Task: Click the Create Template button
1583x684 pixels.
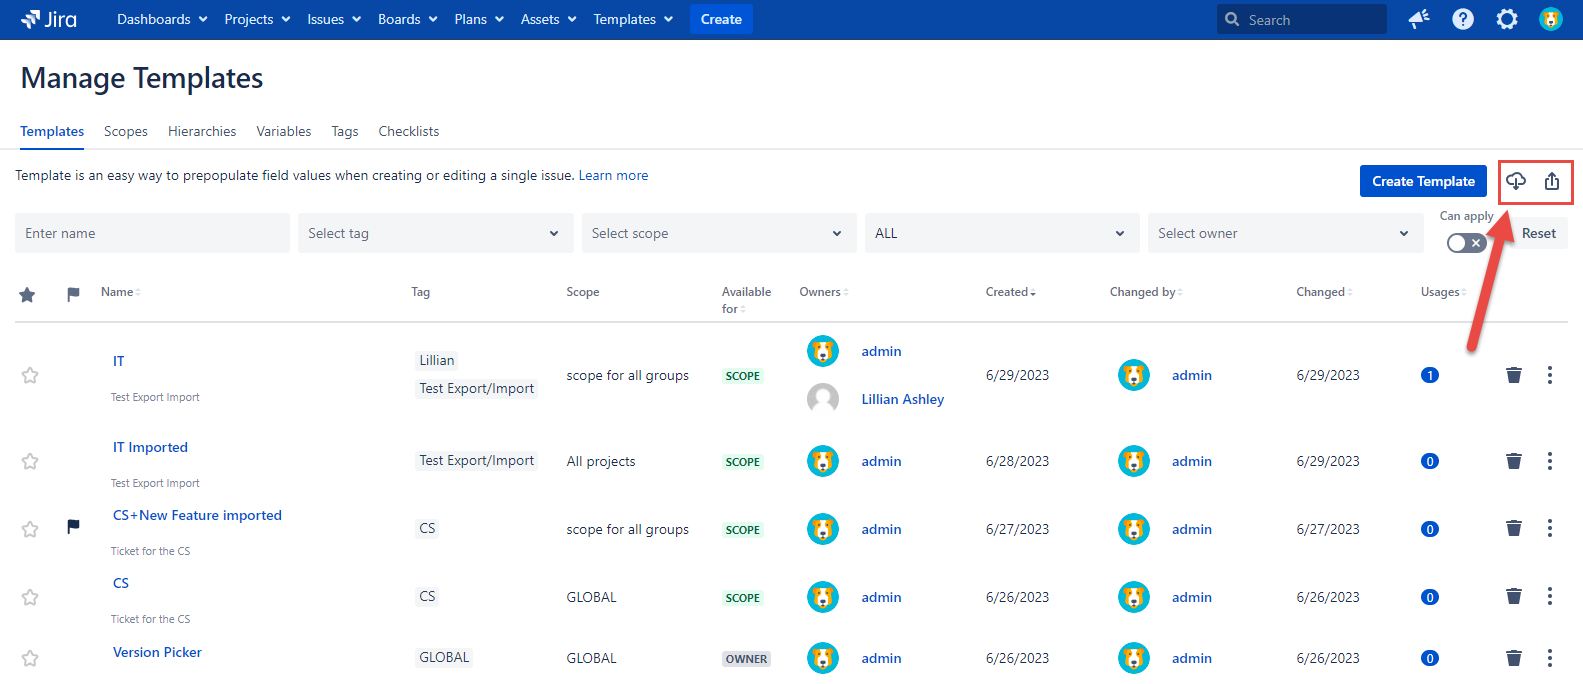Action: click(1423, 181)
